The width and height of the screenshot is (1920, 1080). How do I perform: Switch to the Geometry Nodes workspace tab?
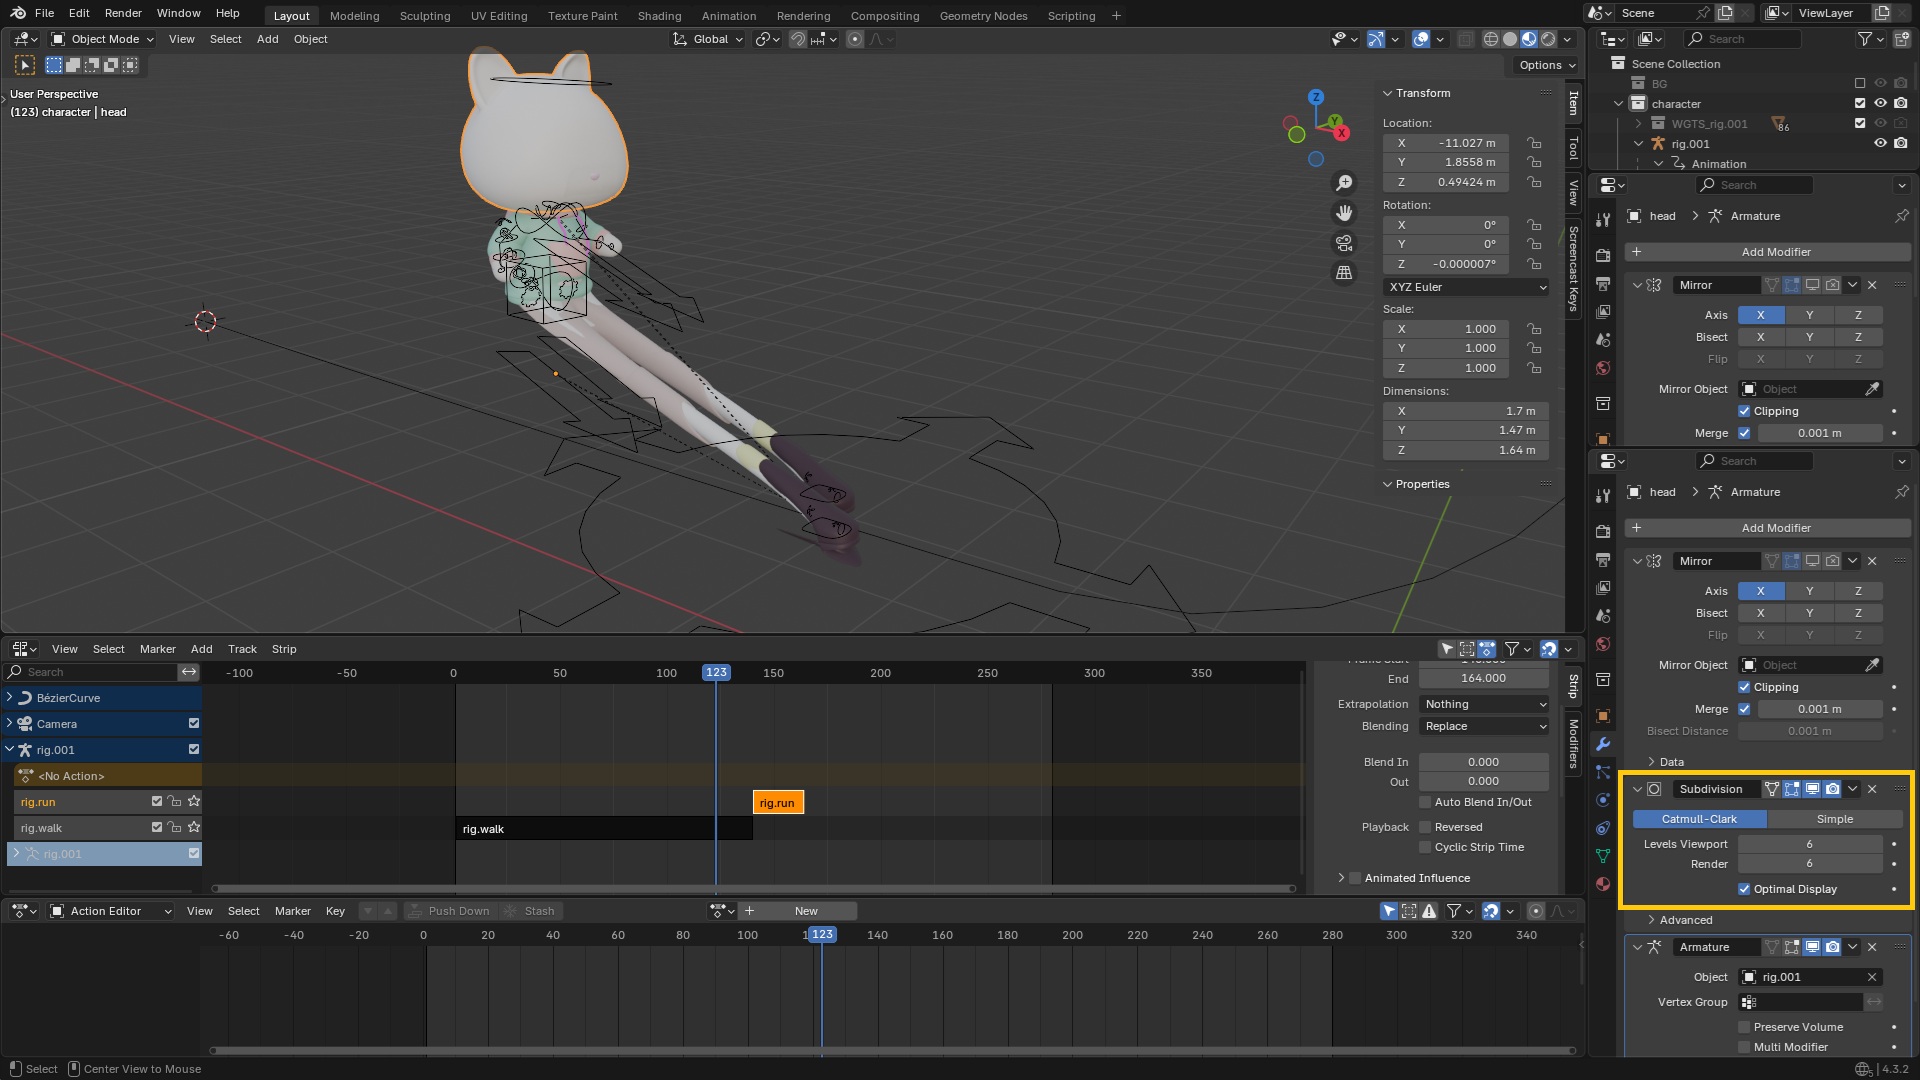coord(983,16)
